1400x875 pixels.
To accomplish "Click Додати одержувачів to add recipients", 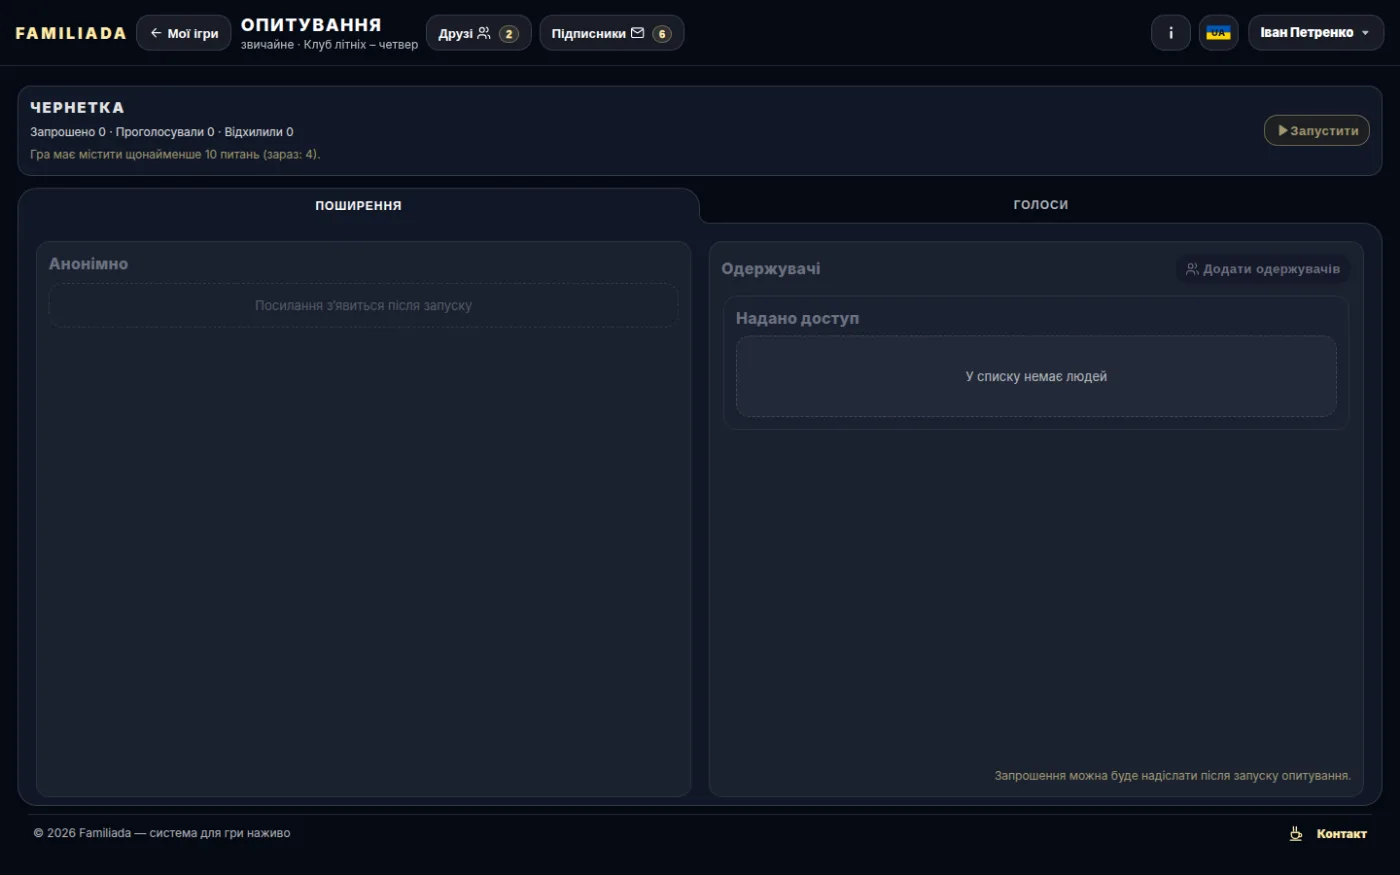I will click(1263, 269).
